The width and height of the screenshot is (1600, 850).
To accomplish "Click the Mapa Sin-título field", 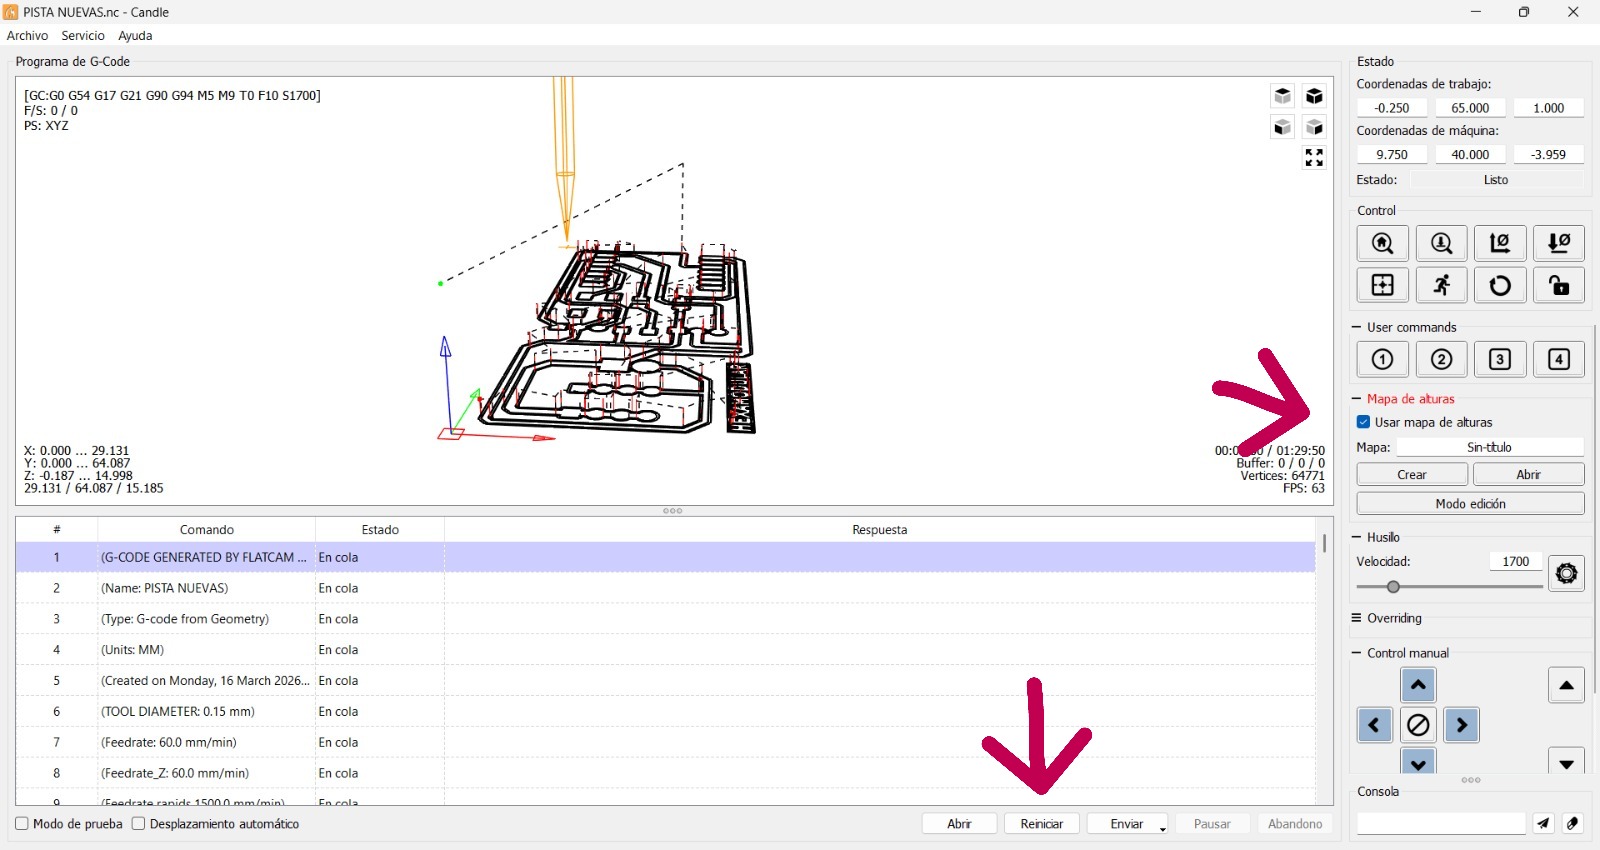I will (1490, 447).
